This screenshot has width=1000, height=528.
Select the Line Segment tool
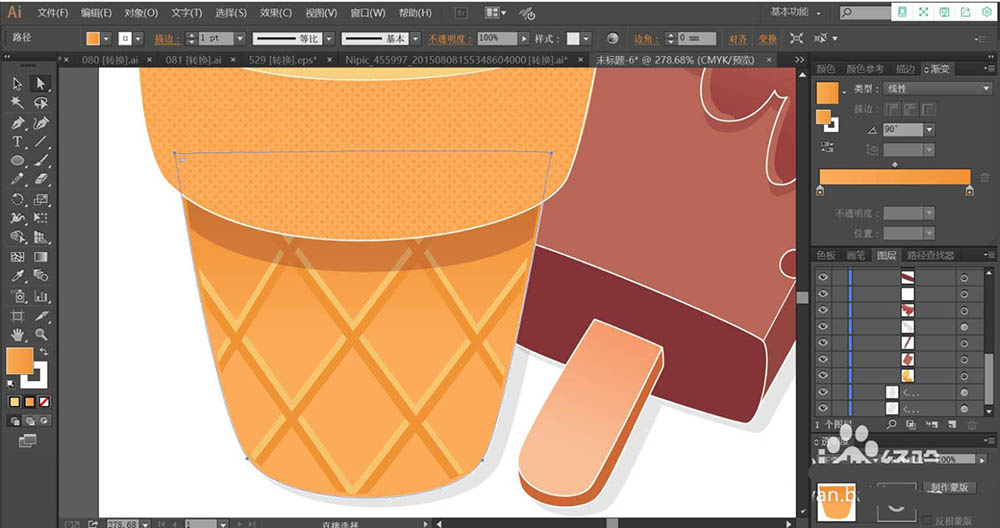click(41, 142)
